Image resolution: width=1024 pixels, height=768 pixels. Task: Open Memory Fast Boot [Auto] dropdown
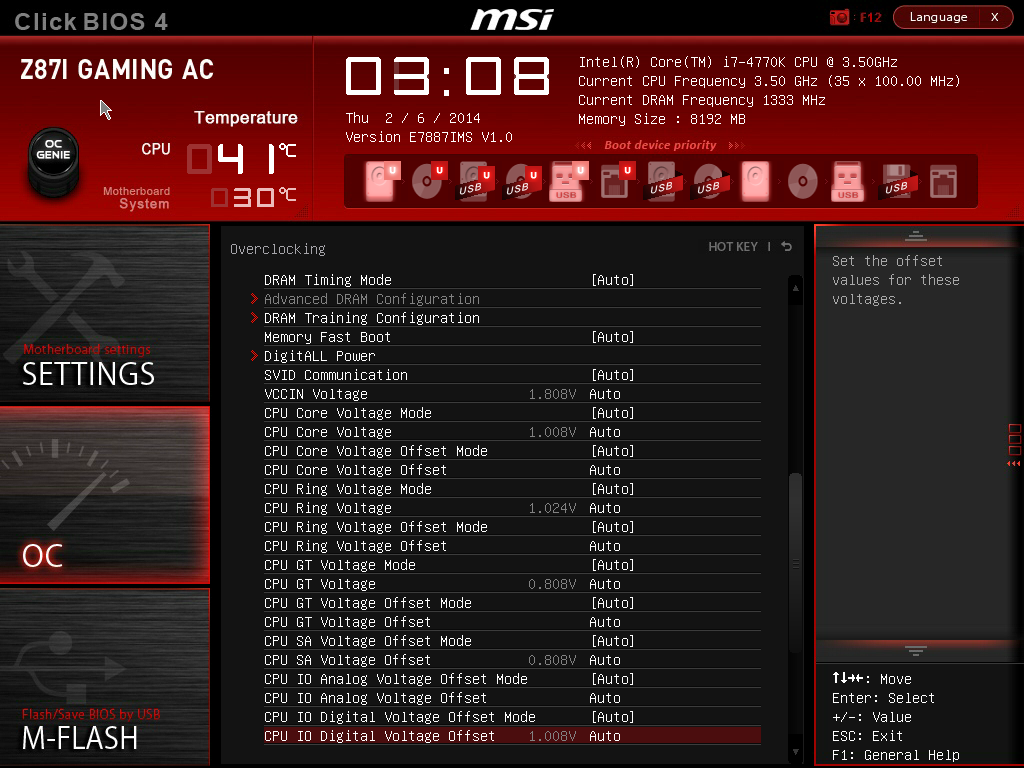point(613,337)
